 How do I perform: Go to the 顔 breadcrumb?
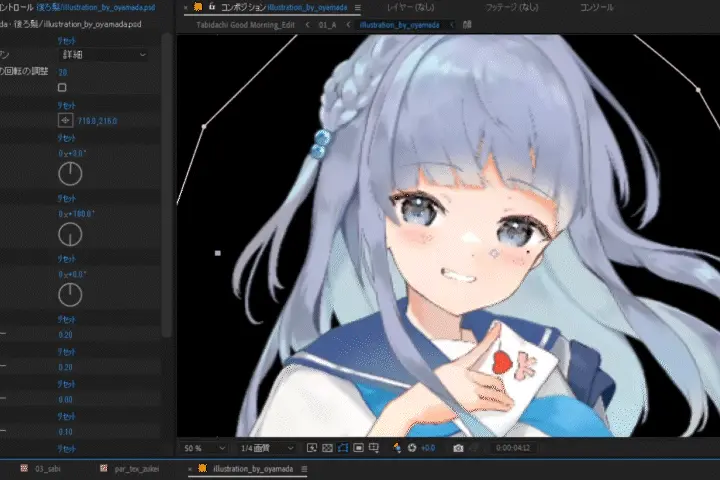click(x=467, y=25)
